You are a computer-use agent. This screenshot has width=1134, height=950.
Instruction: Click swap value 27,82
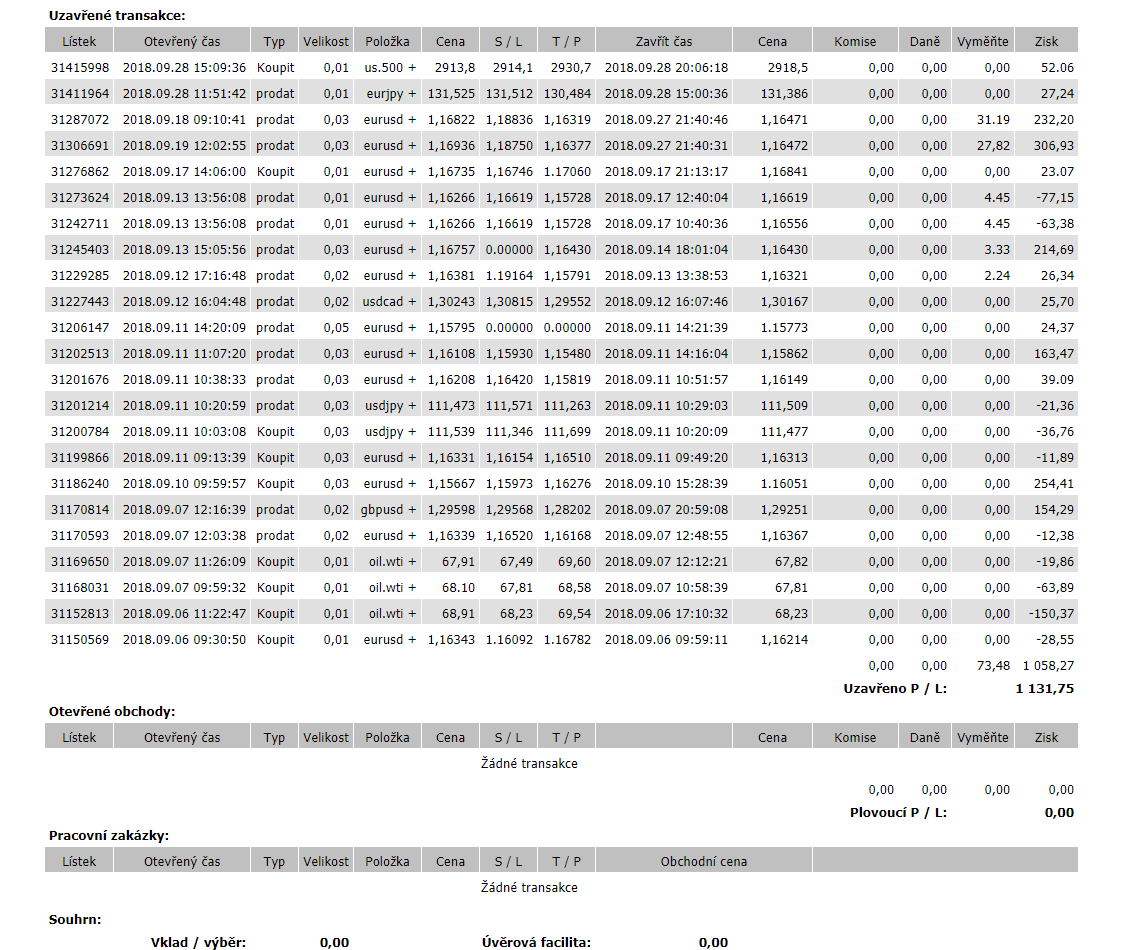tap(993, 146)
